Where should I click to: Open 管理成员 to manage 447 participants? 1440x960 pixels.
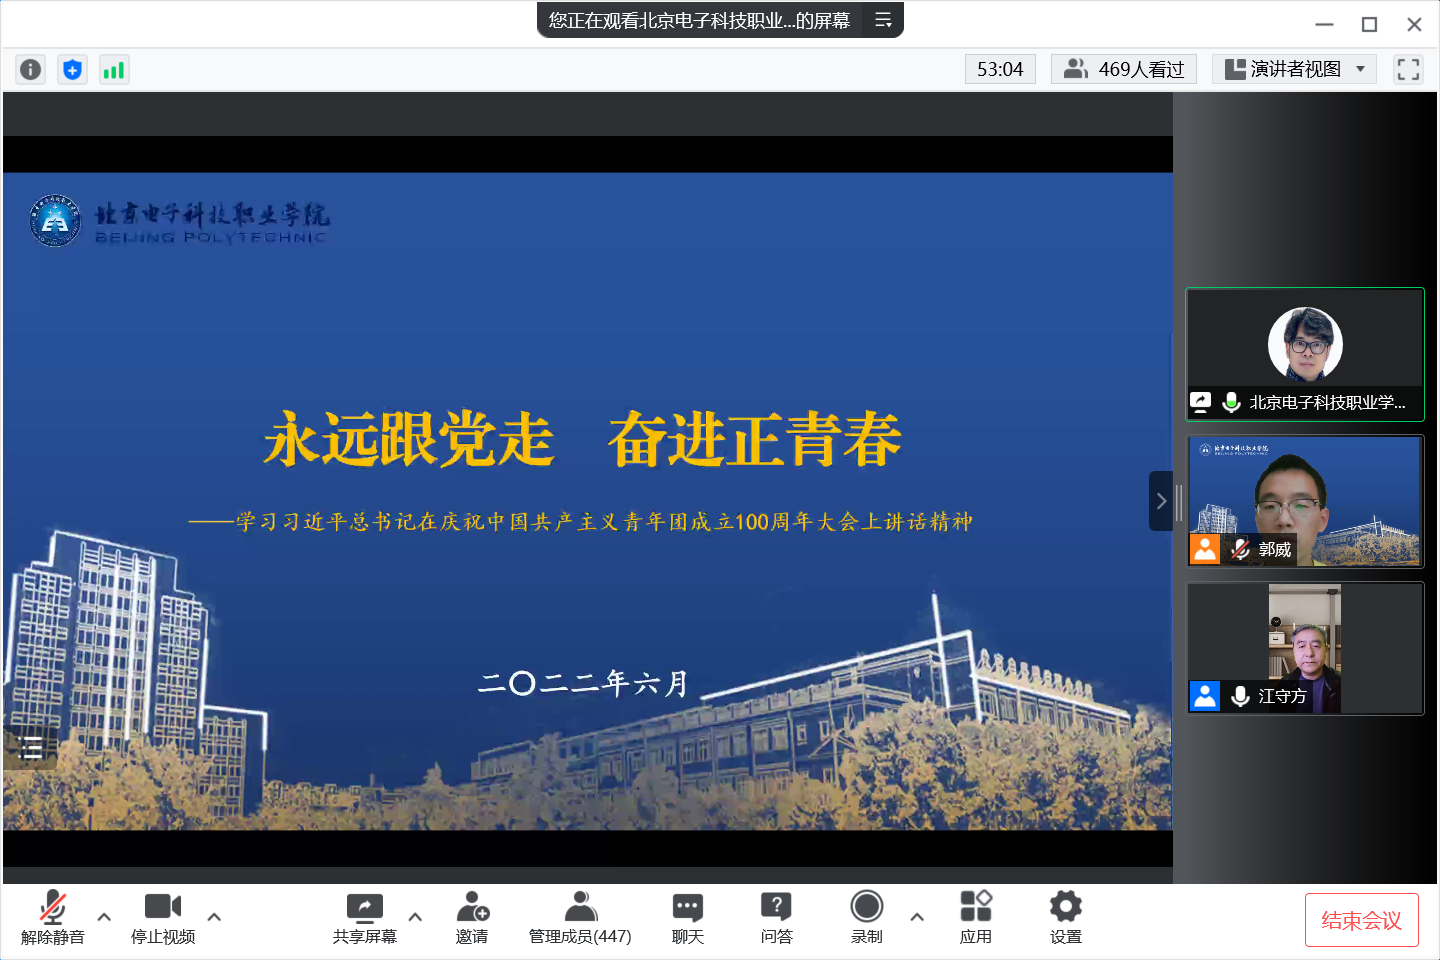[580, 916]
